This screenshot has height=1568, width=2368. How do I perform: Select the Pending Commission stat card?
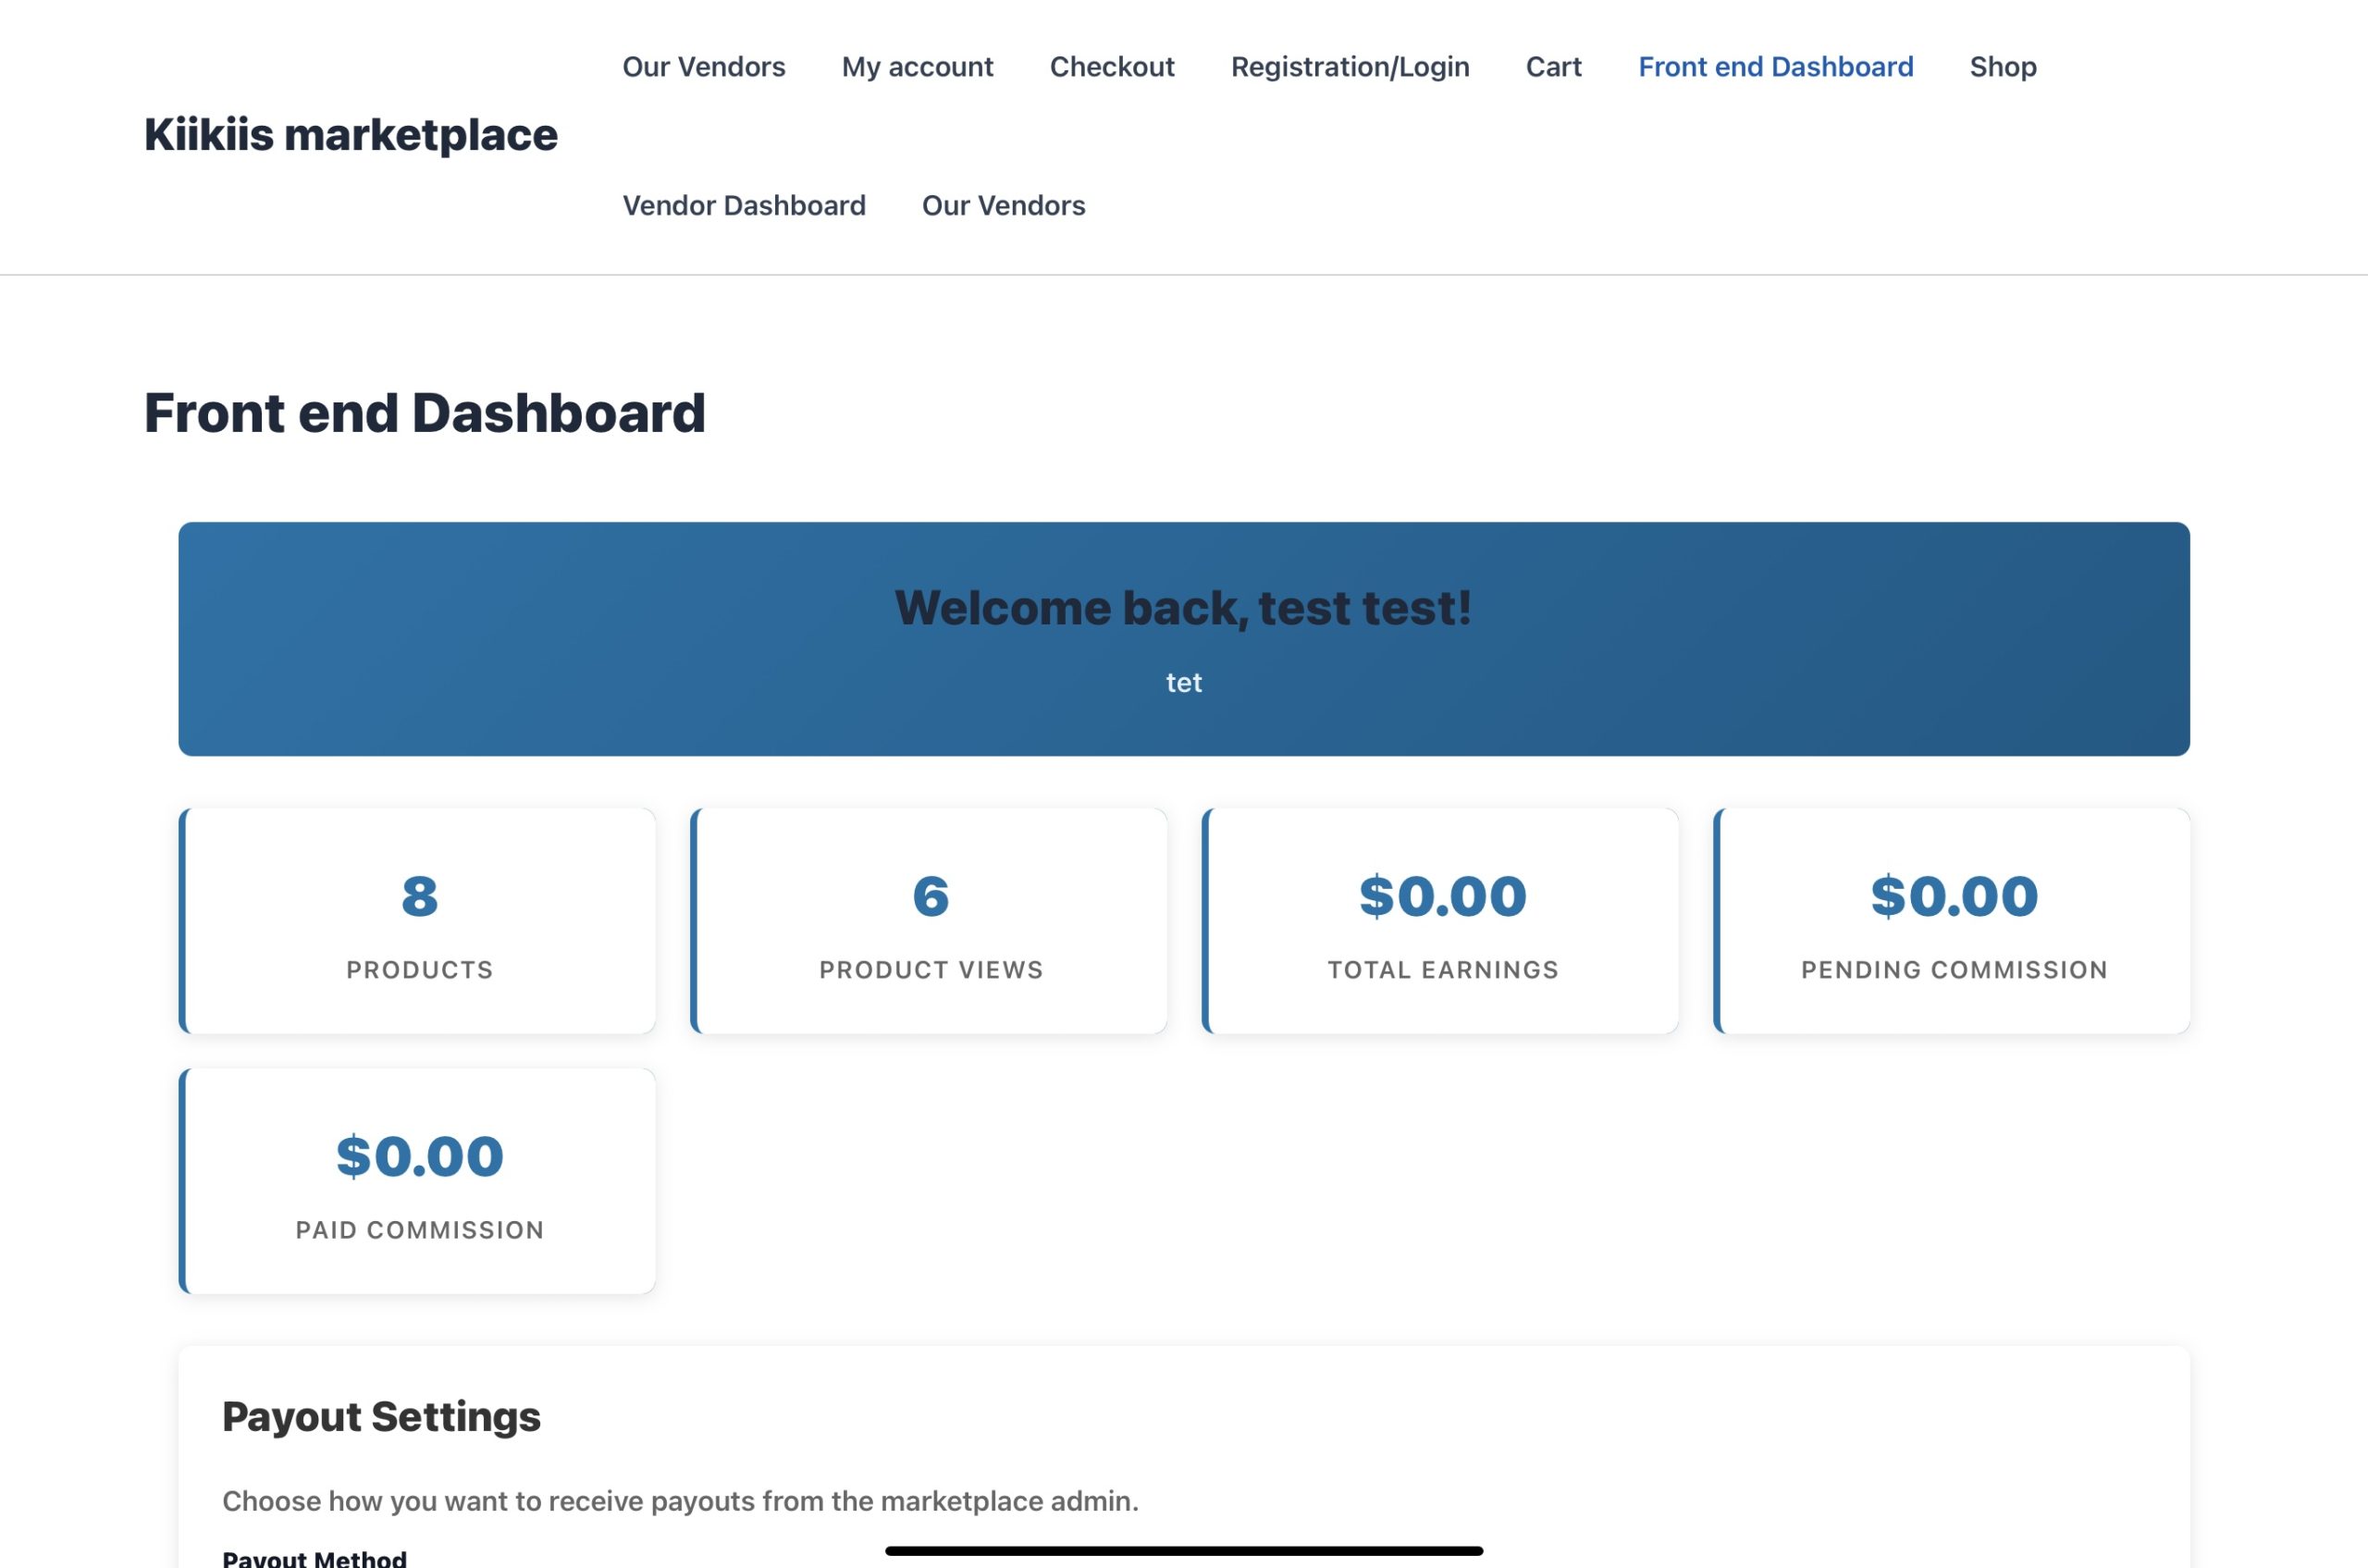[1952, 921]
